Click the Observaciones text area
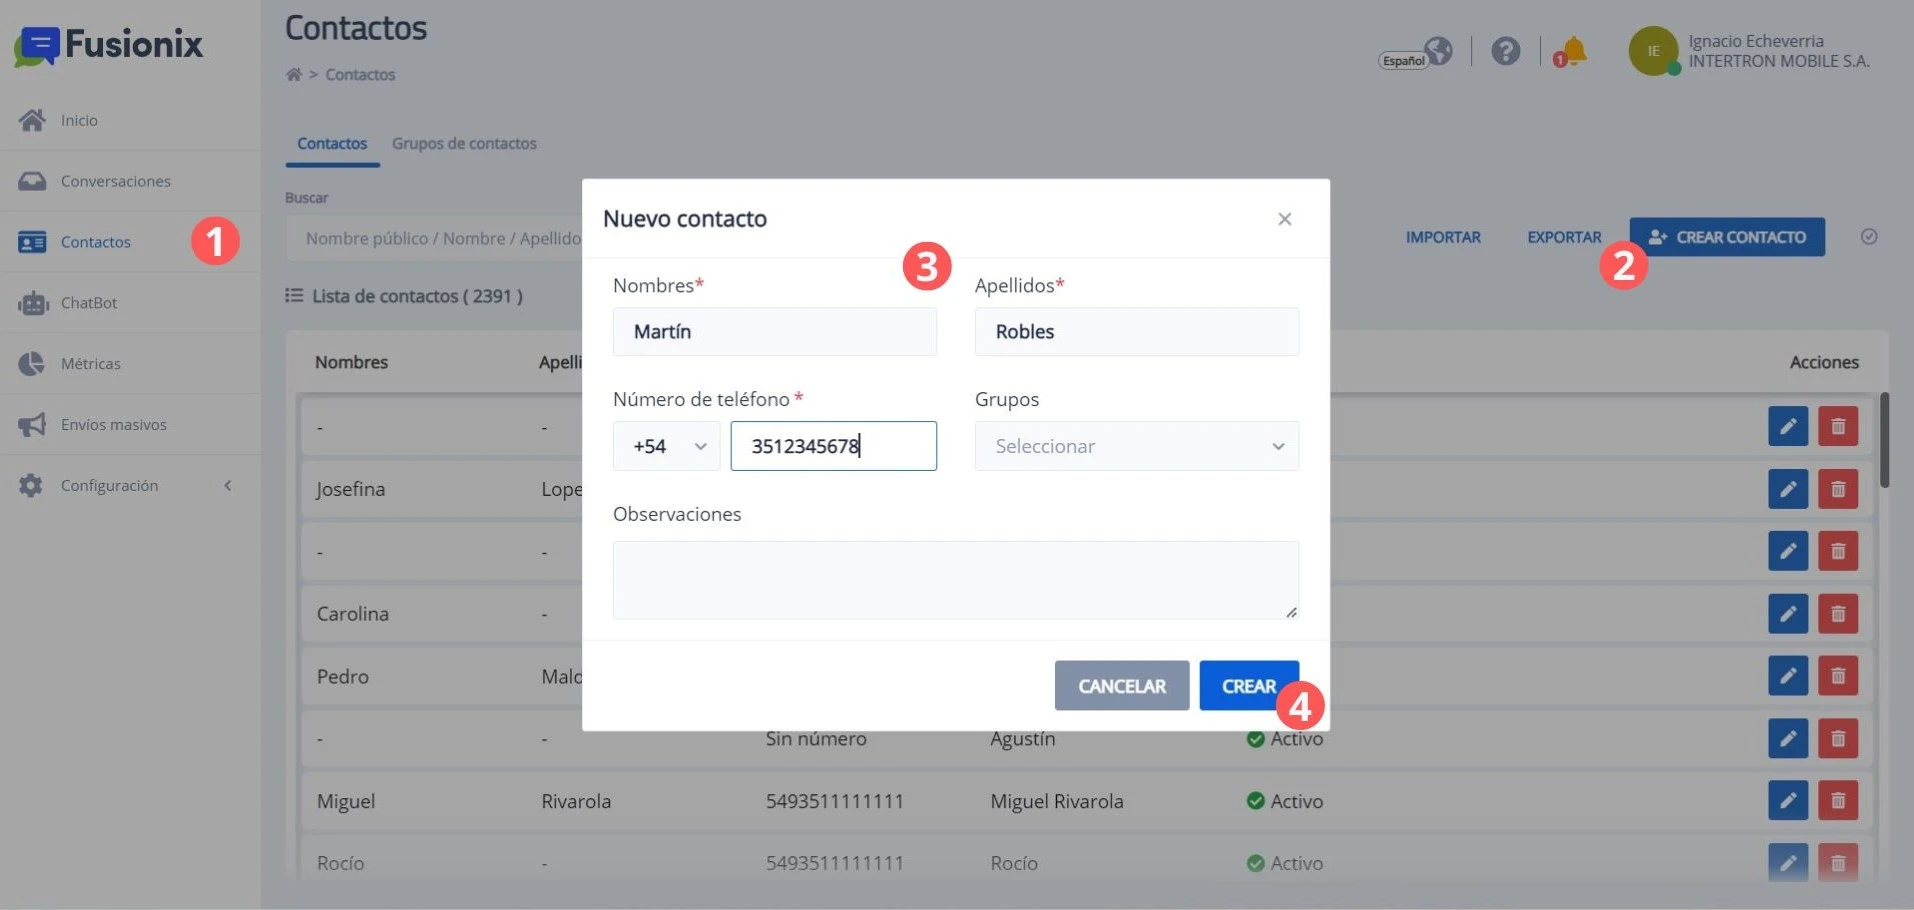 955,580
